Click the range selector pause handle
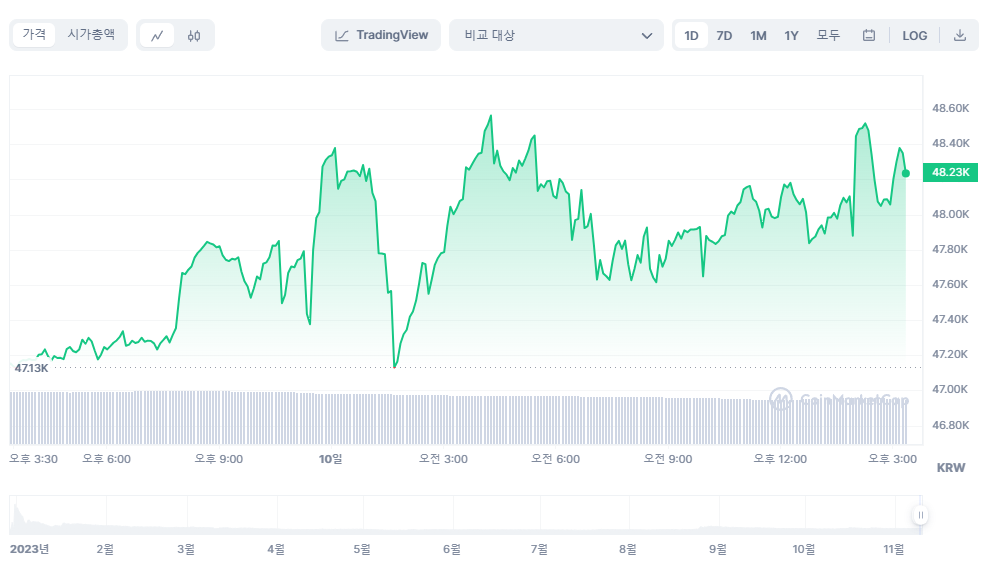This screenshot has height=571, width=991. coord(921,515)
